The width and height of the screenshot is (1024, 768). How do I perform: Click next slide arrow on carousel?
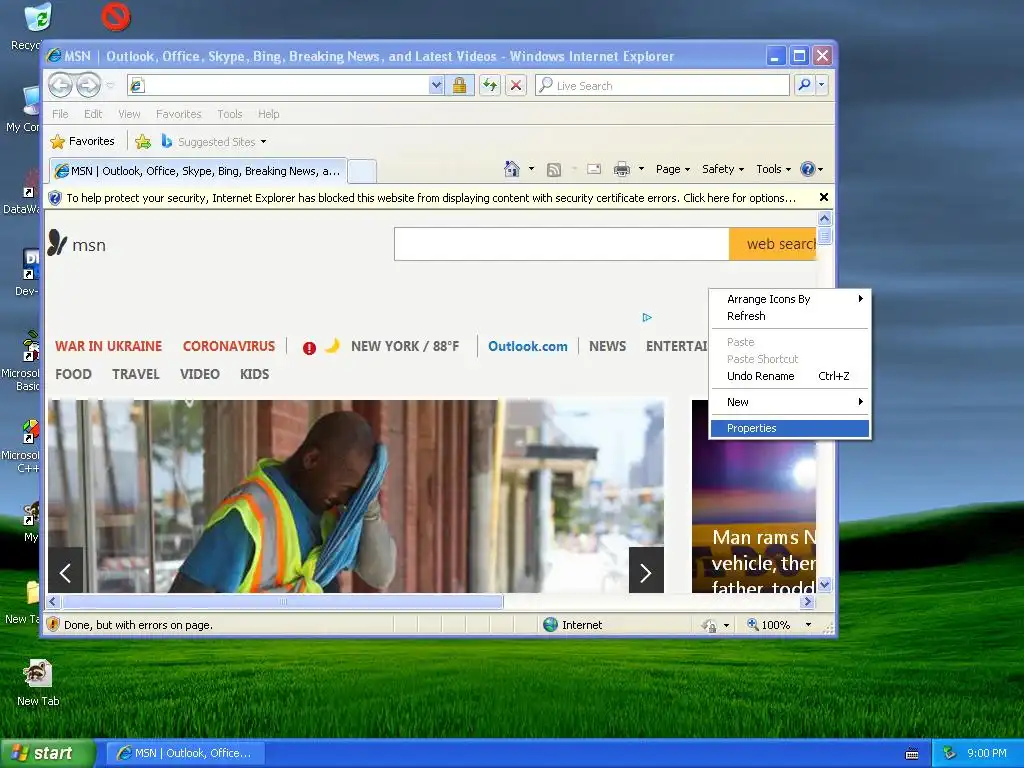(x=646, y=573)
